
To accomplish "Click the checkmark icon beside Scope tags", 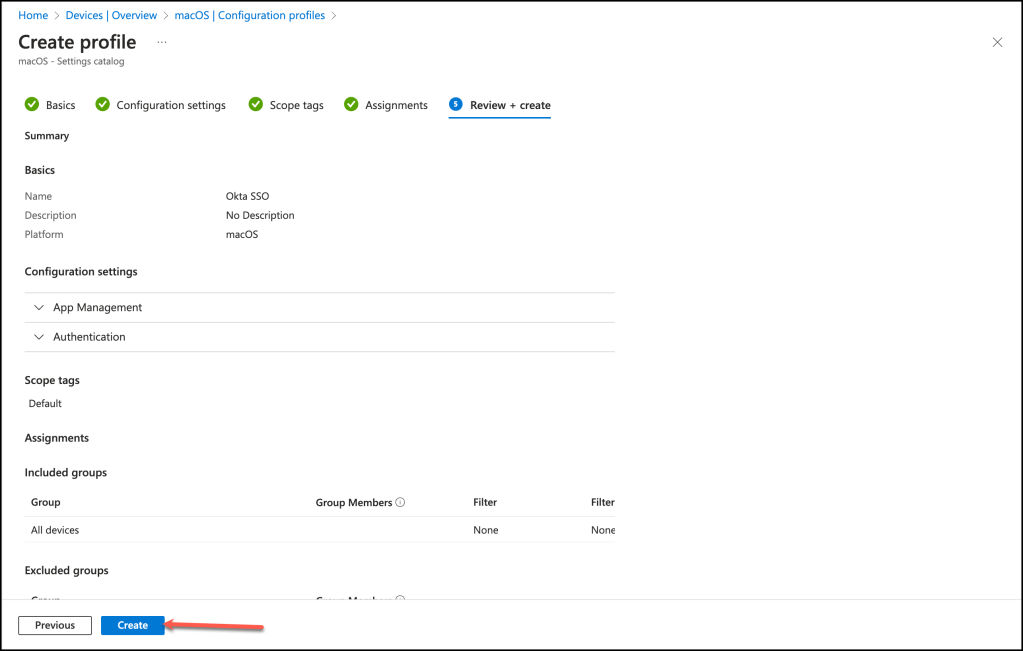I will (256, 104).
